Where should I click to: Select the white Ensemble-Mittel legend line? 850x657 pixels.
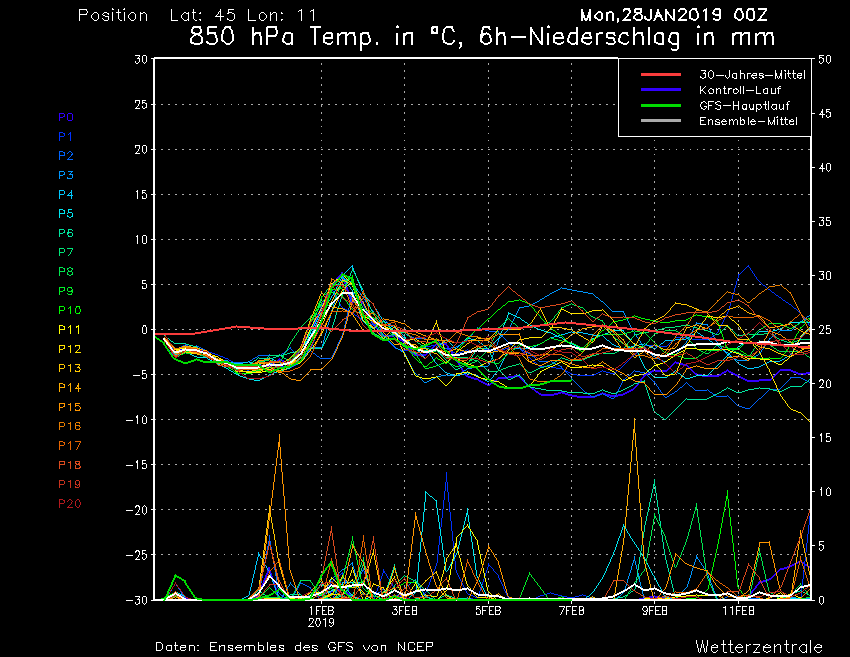tap(661, 120)
